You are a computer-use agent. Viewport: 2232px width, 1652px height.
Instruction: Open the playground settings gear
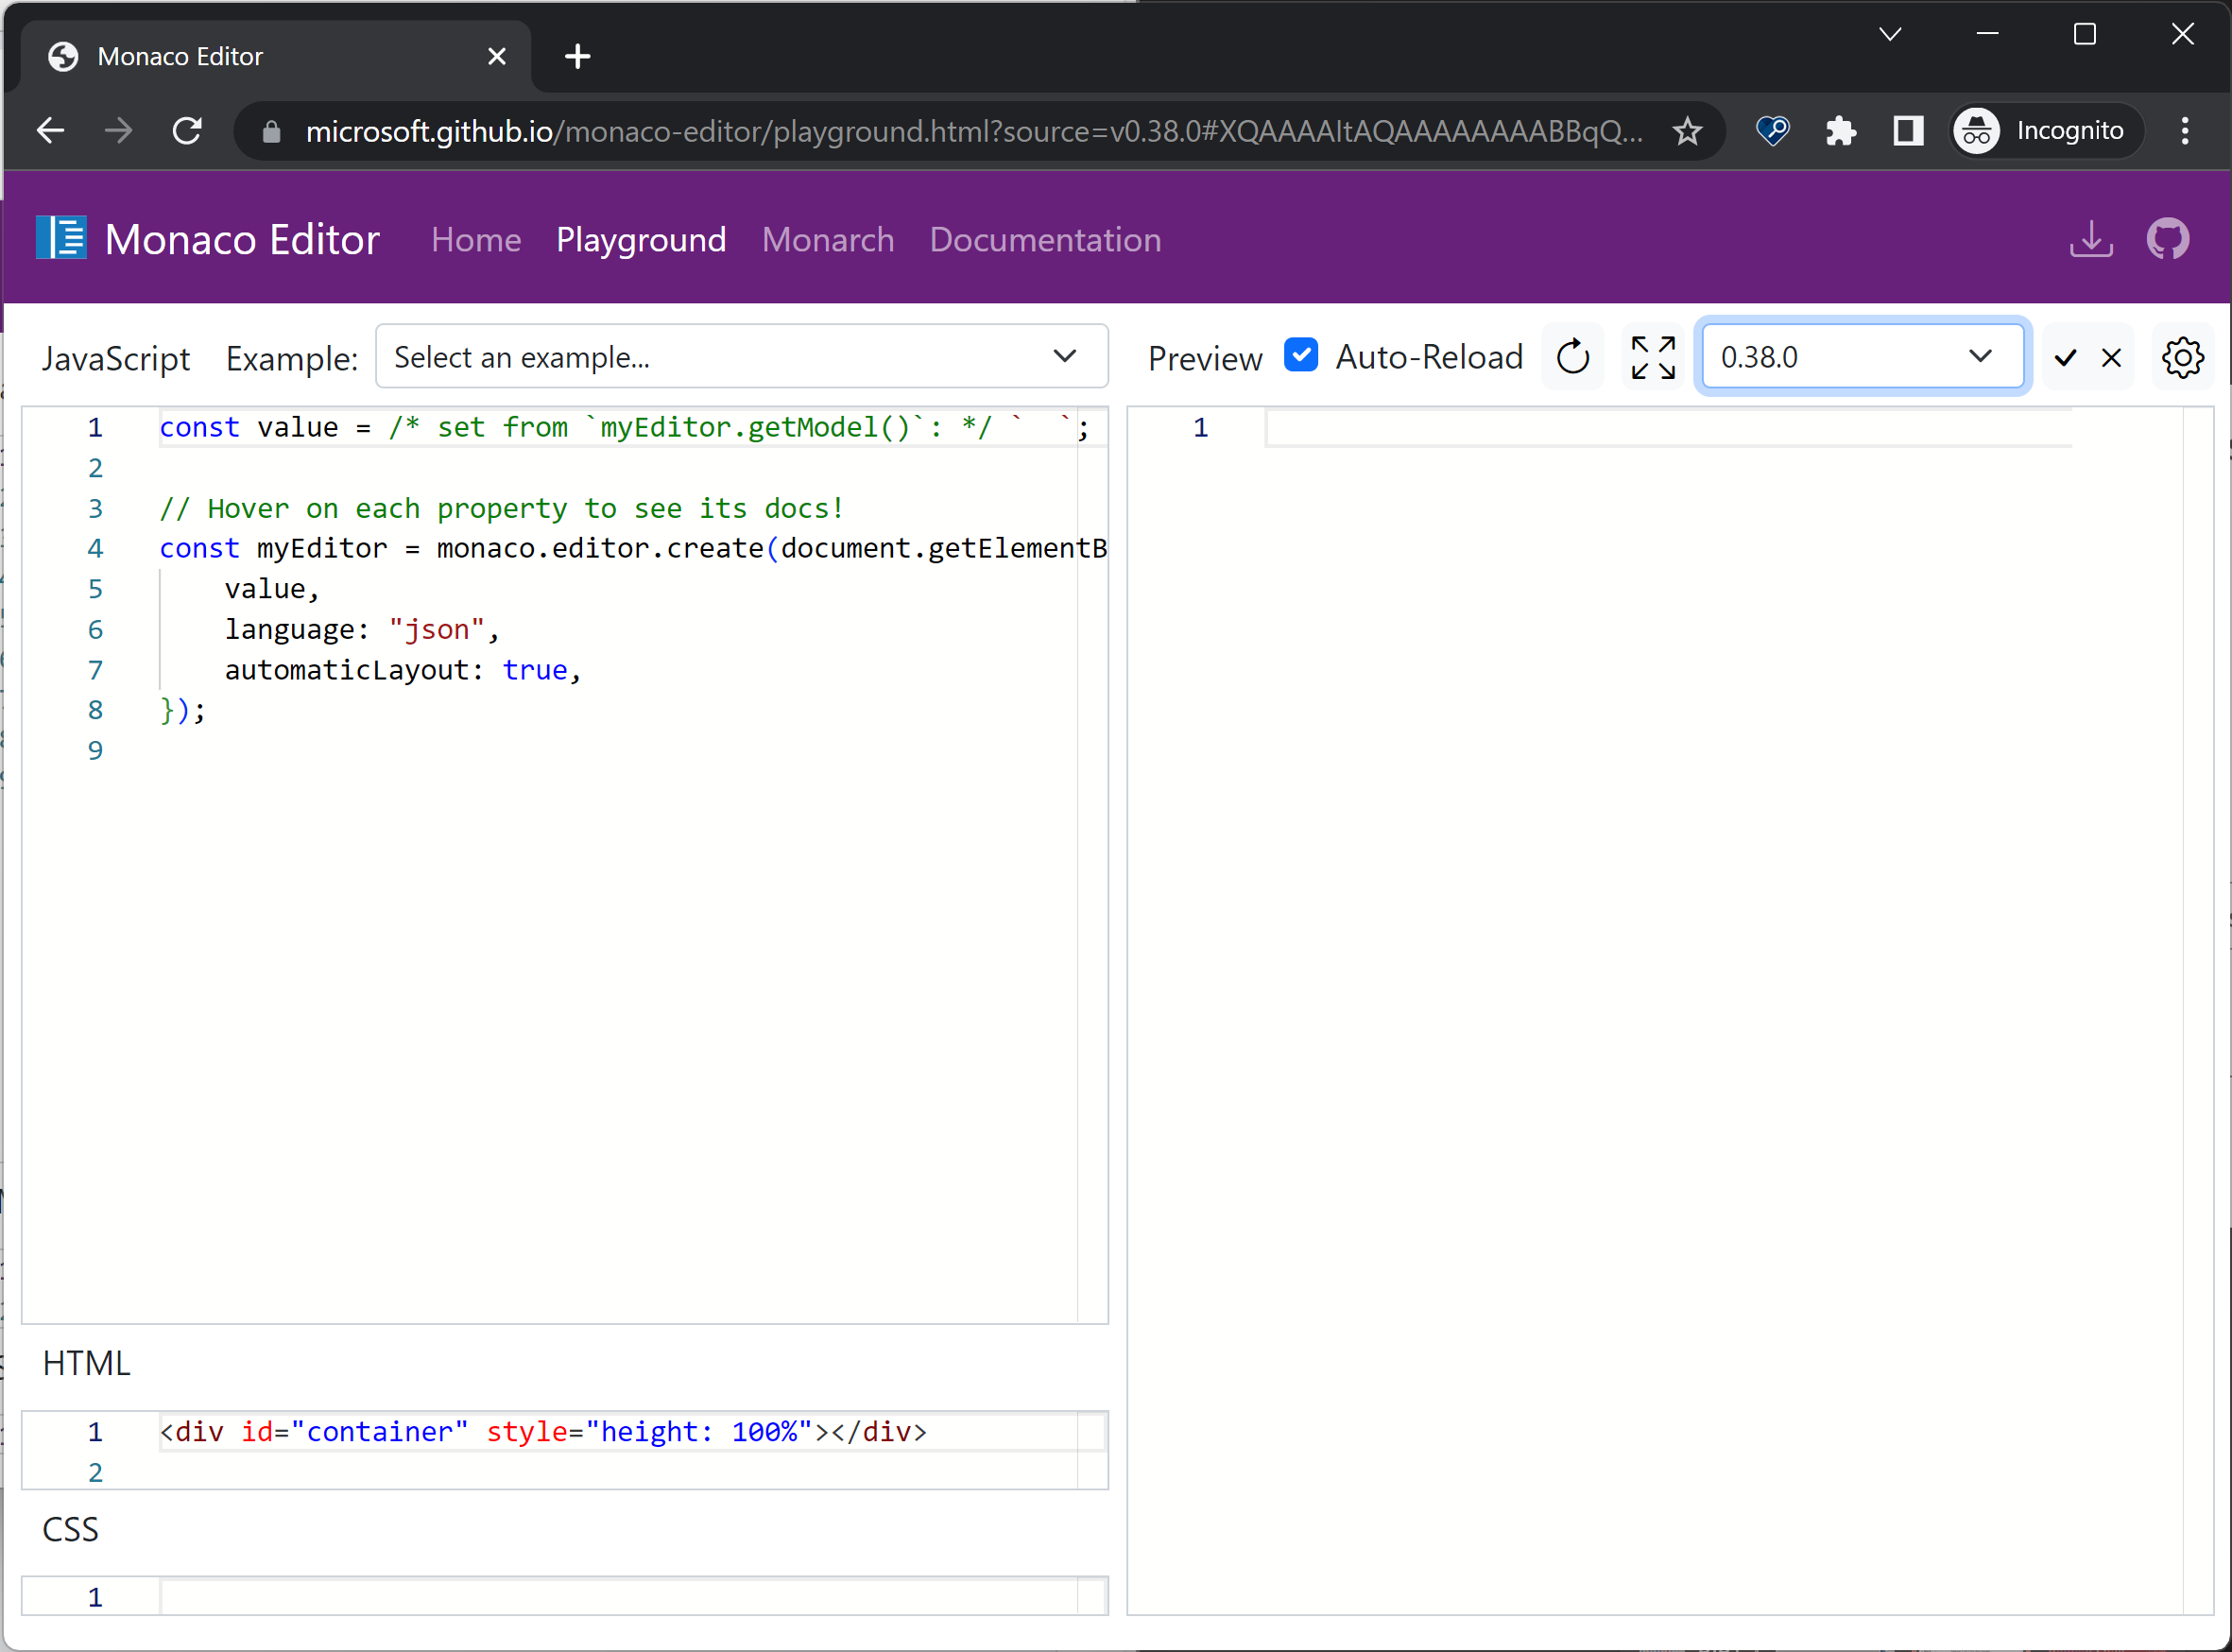(x=2184, y=357)
